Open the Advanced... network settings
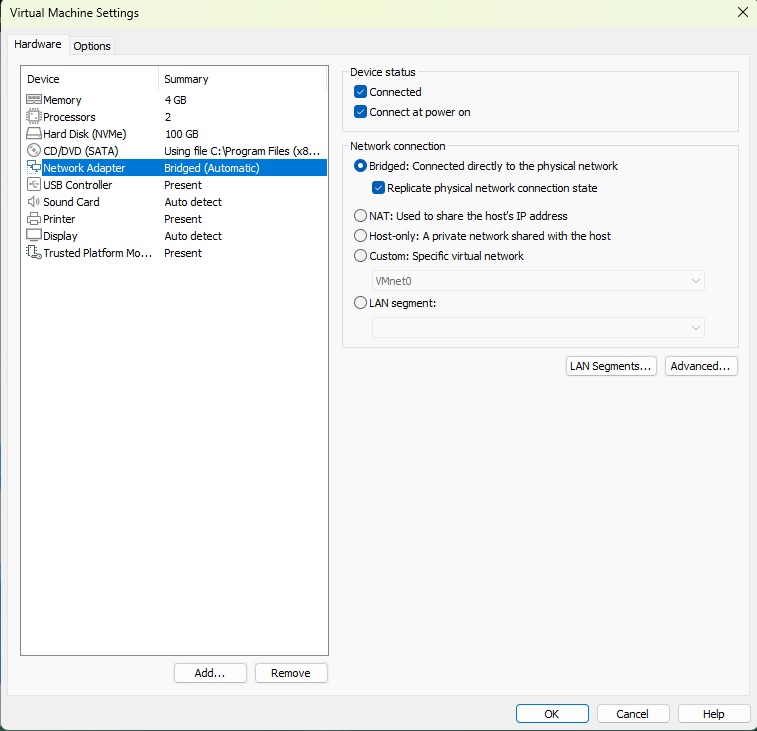 point(702,366)
